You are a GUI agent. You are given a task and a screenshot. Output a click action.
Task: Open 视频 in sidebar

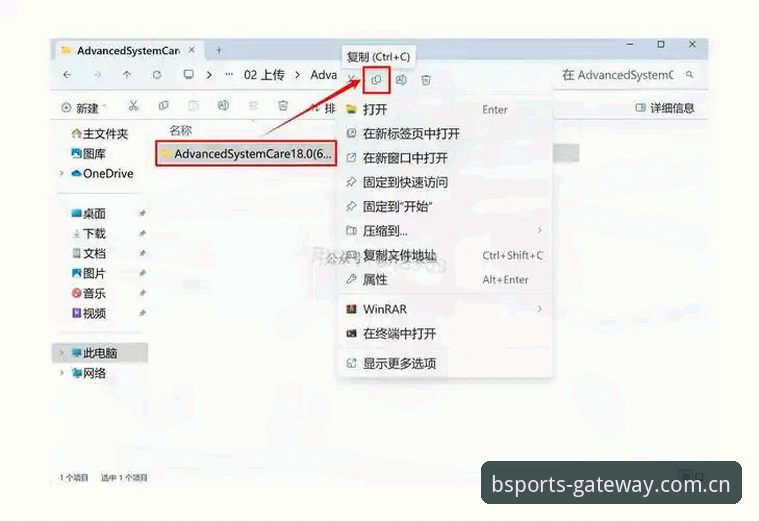(89, 313)
